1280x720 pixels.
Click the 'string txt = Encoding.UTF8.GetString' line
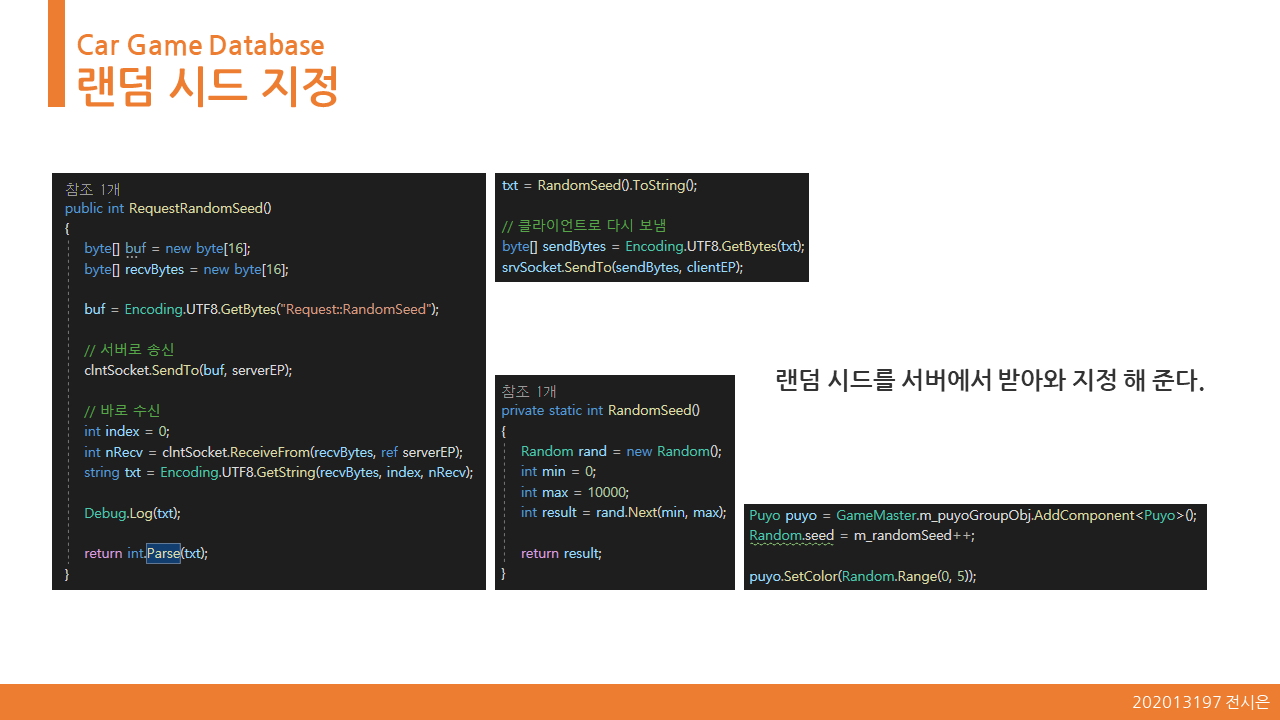279,472
